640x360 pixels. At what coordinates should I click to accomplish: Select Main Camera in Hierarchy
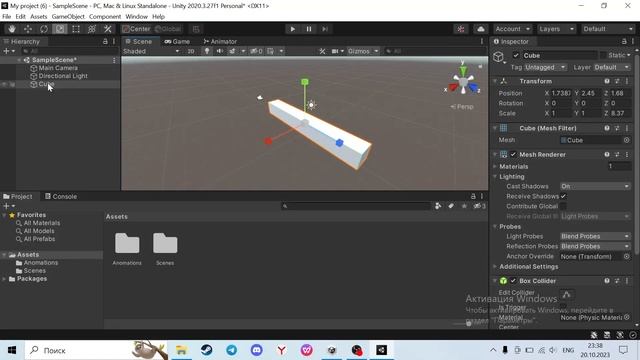pos(58,68)
